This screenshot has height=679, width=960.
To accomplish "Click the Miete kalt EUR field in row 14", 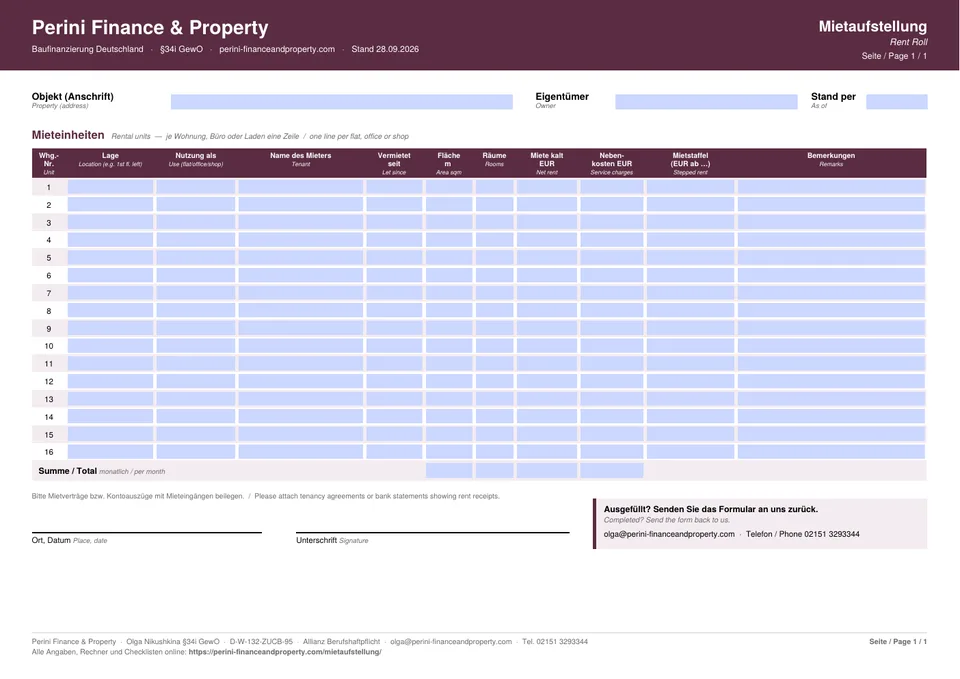I will [x=547, y=417].
